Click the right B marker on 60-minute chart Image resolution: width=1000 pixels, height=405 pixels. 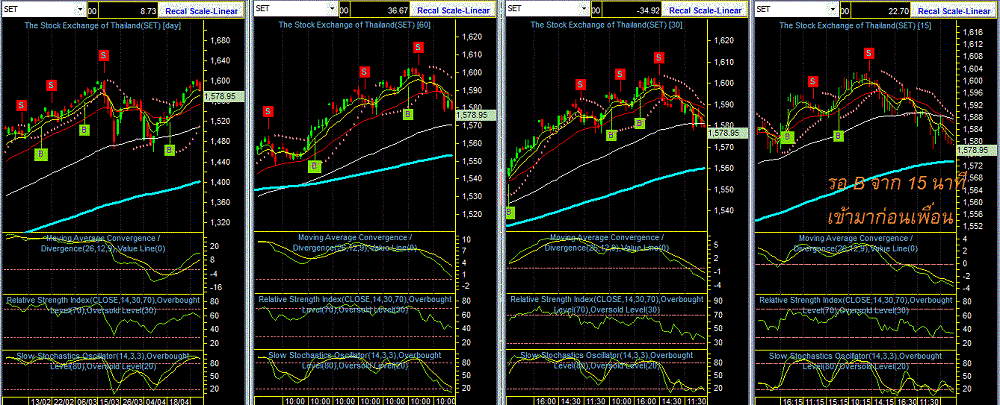[x=408, y=114]
